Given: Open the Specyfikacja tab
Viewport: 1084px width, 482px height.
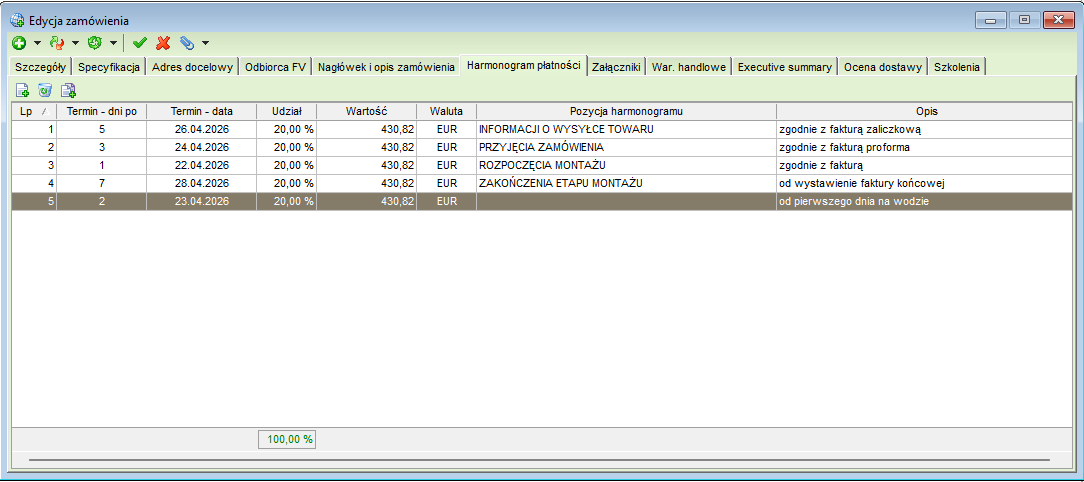Looking at the screenshot, I should pos(109,67).
